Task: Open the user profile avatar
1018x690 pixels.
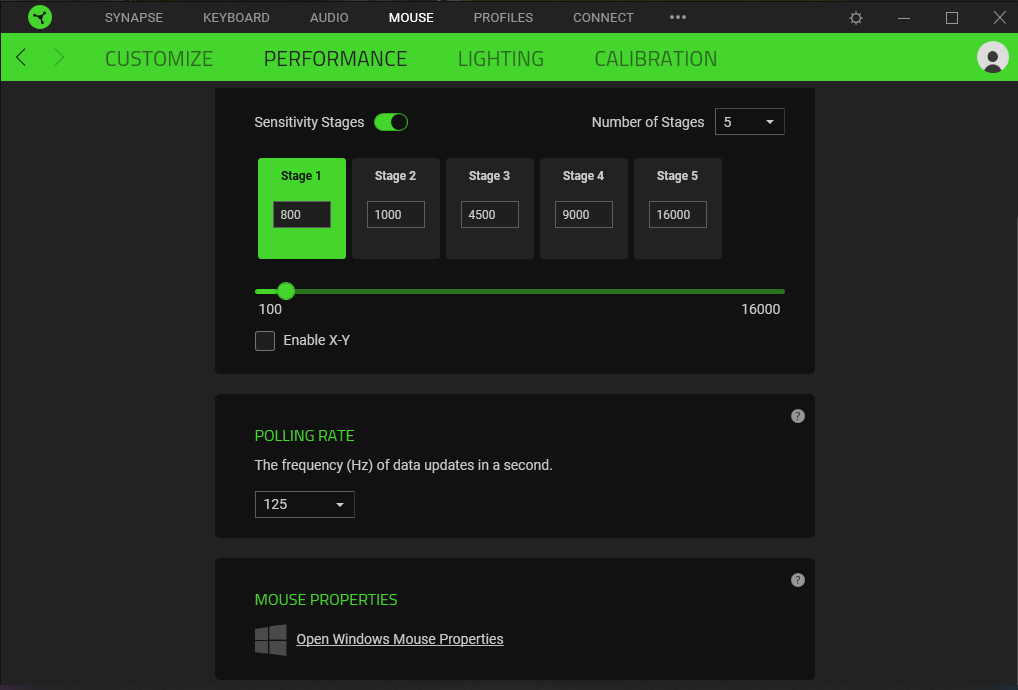Action: [x=992, y=58]
